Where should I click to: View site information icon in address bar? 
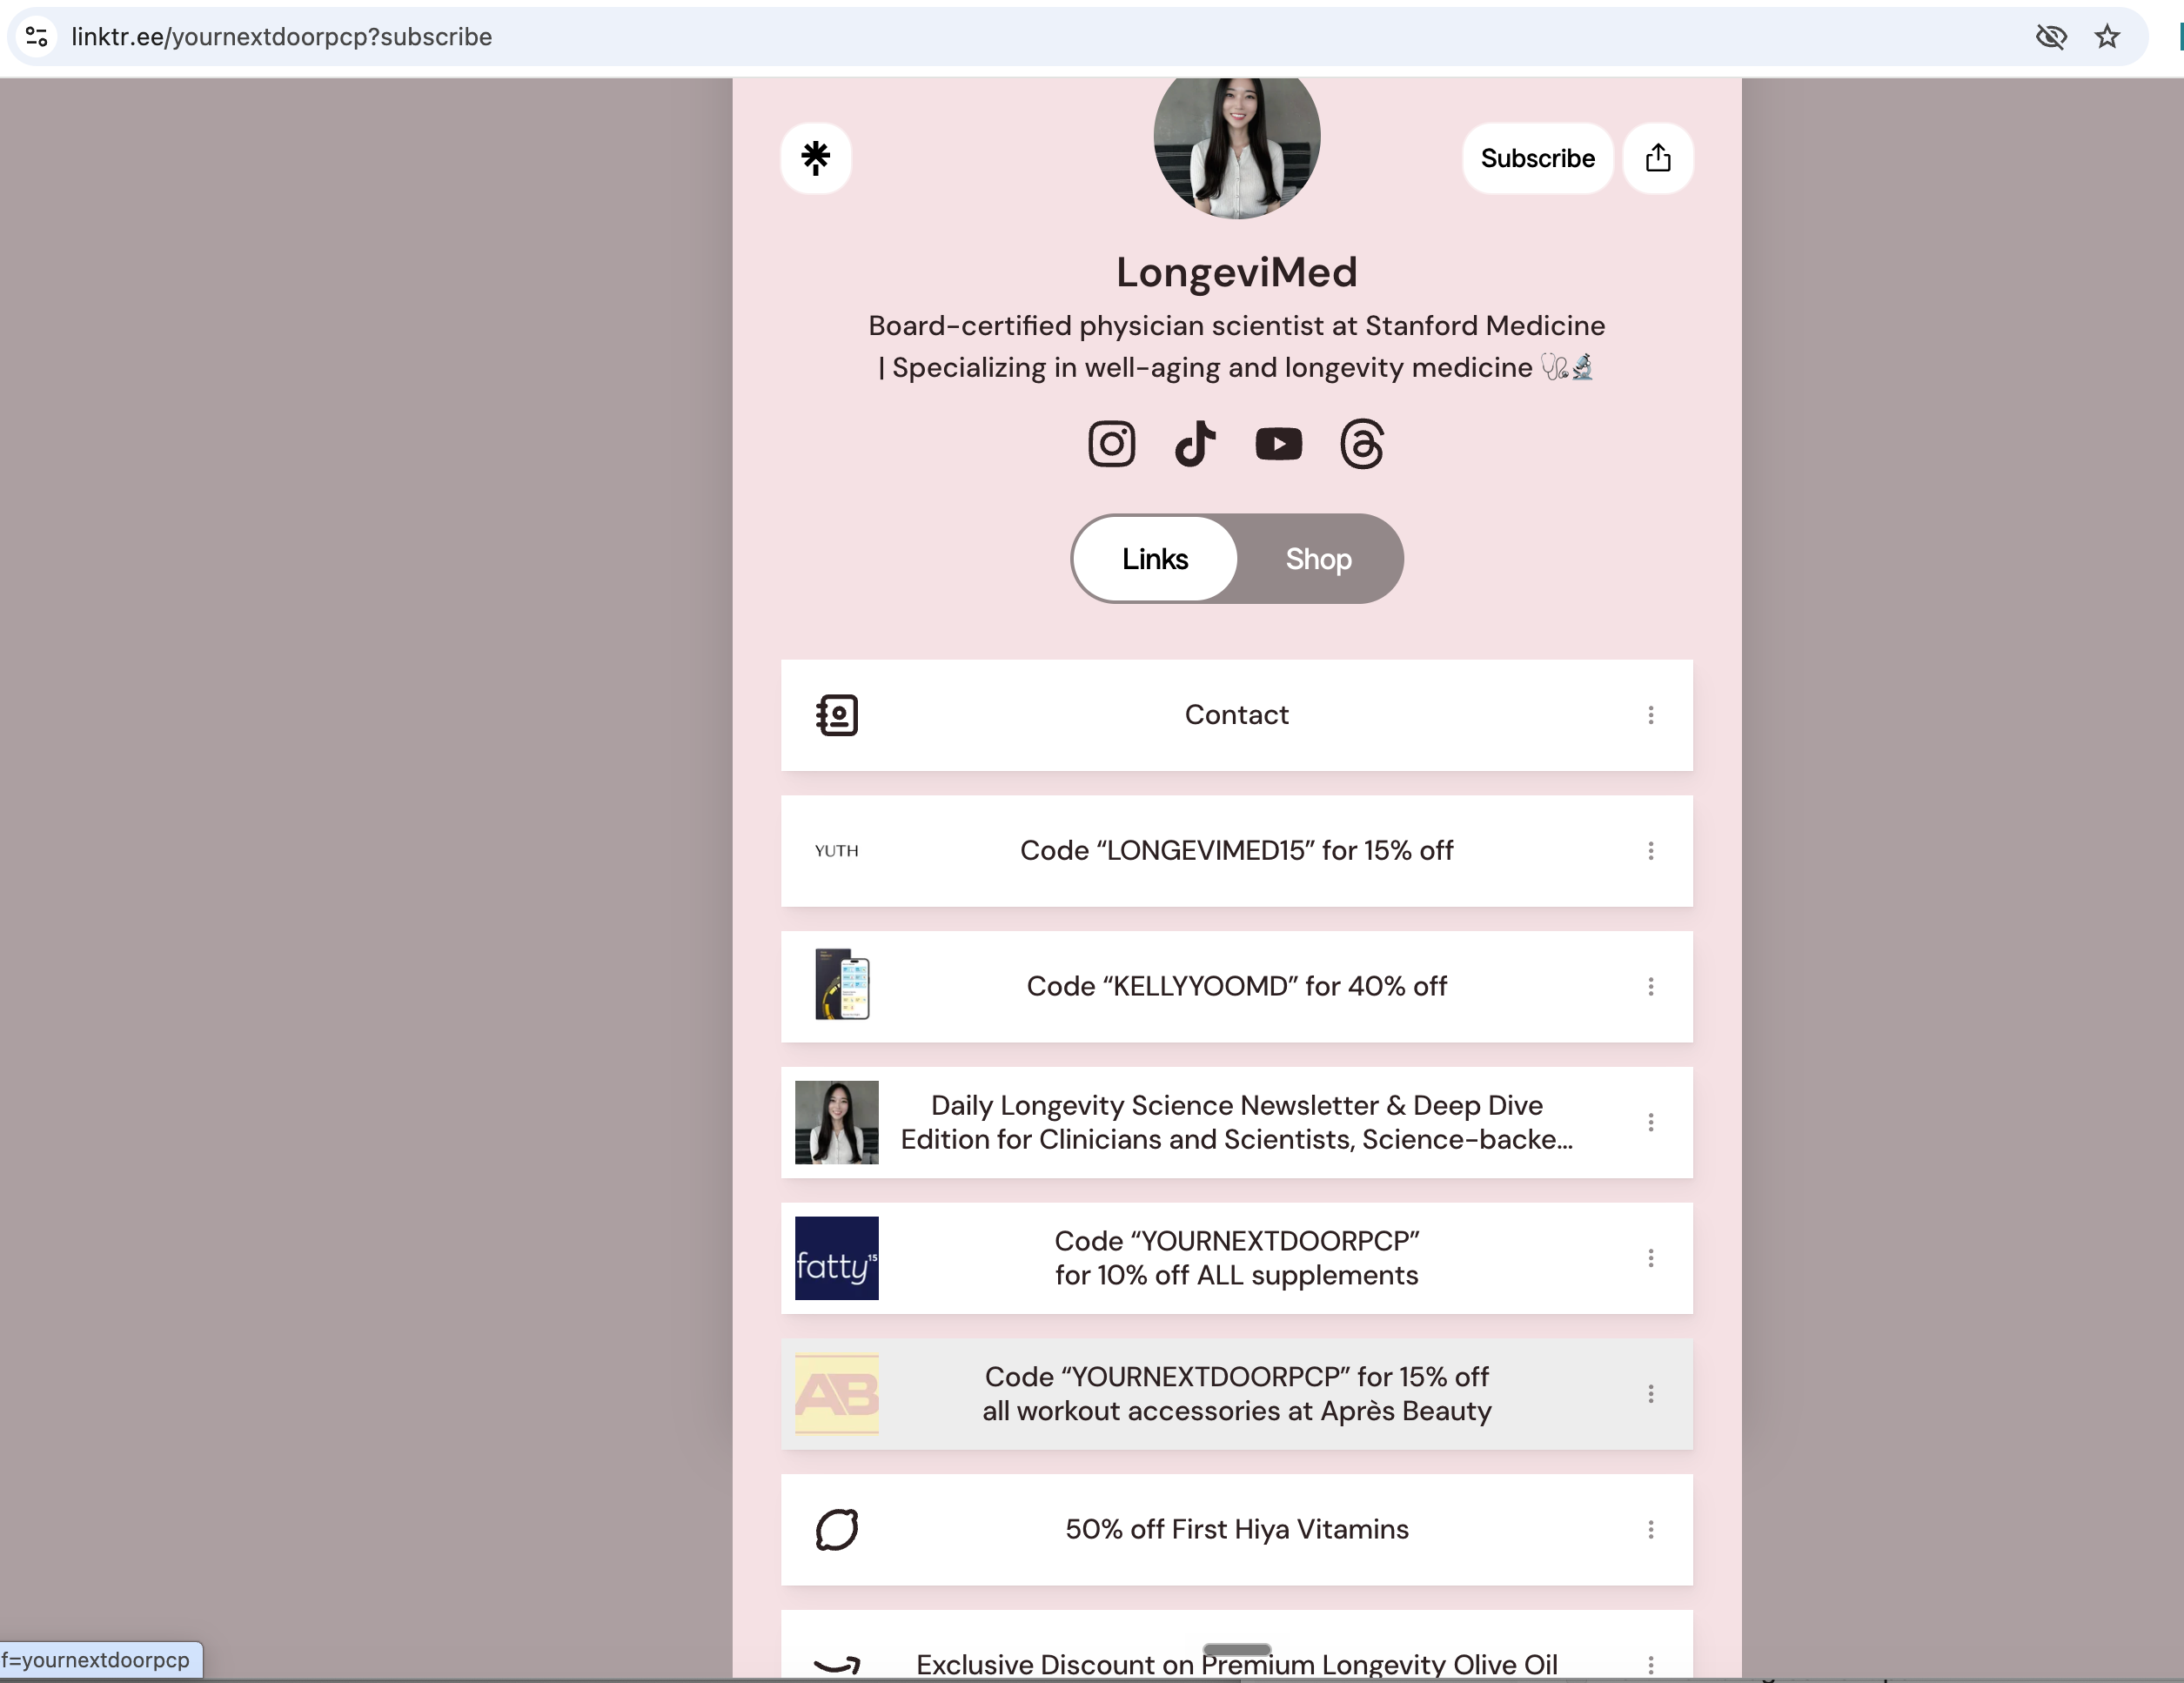coord(37,37)
